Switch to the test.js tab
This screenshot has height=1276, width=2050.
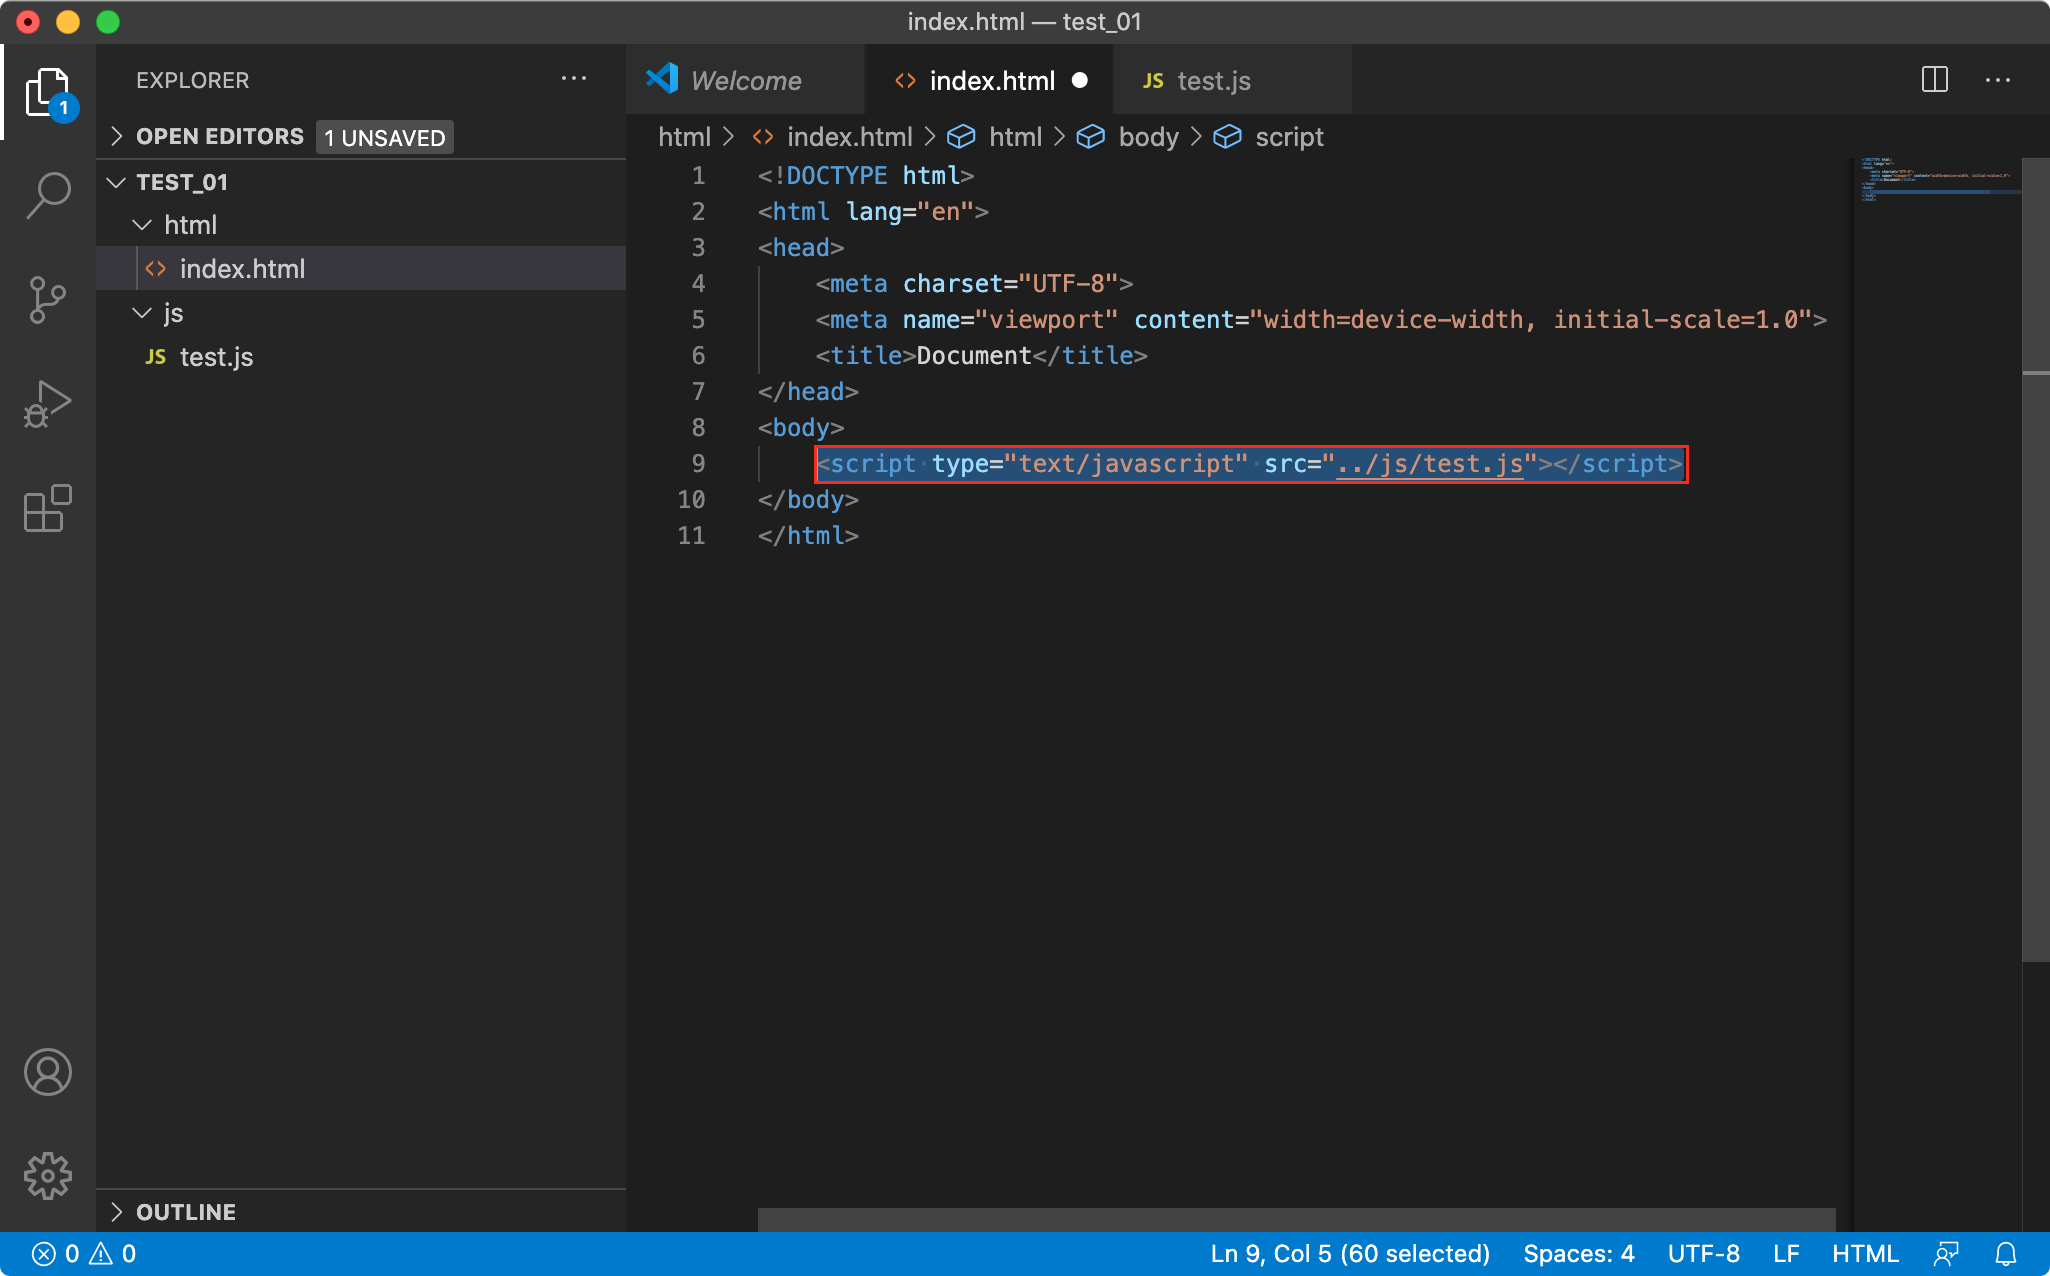point(1213,81)
